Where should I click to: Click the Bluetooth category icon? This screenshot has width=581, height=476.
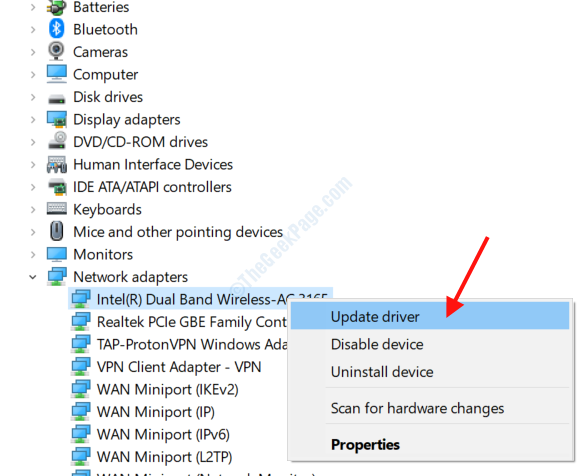pyautogui.click(x=56, y=29)
